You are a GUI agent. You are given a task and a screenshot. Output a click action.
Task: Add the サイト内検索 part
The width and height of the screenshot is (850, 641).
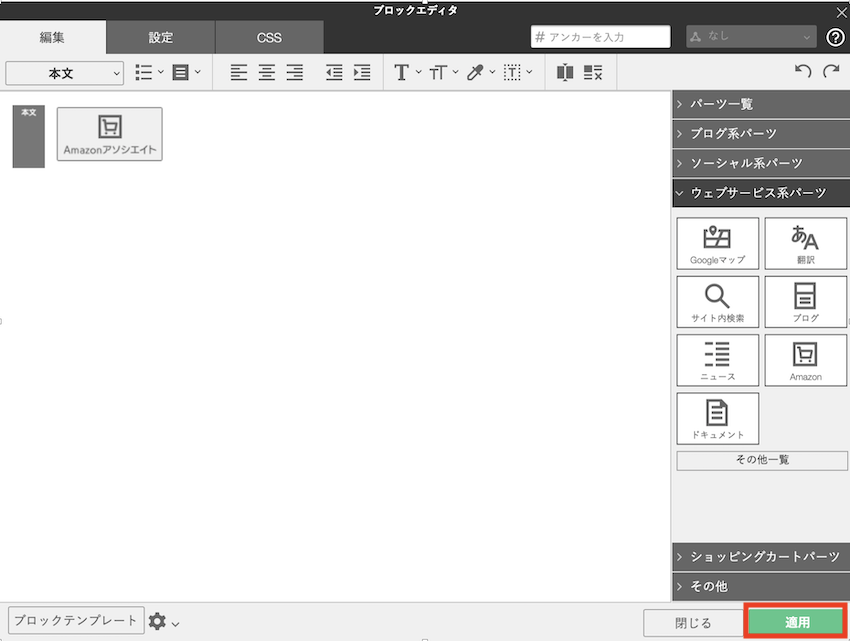point(717,302)
